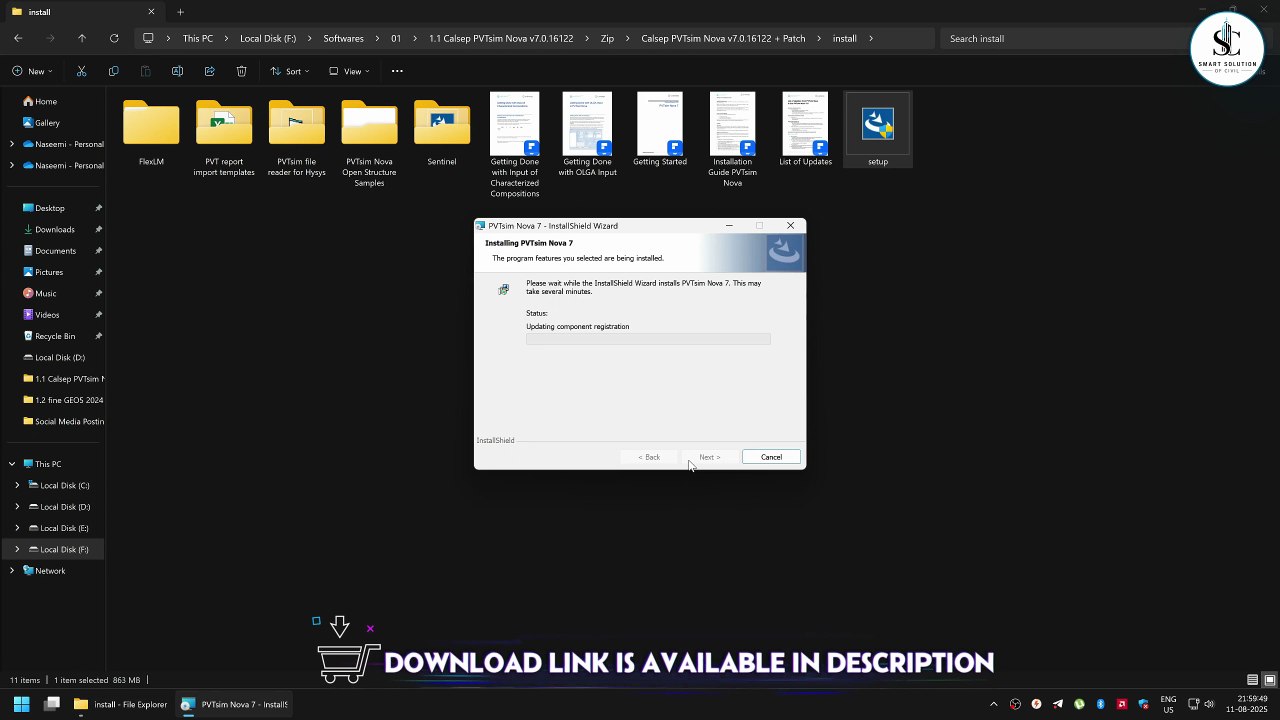This screenshot has height=720, width=1280.
Task: Click the disabled Next button in wizard
Action: [710, 457]
